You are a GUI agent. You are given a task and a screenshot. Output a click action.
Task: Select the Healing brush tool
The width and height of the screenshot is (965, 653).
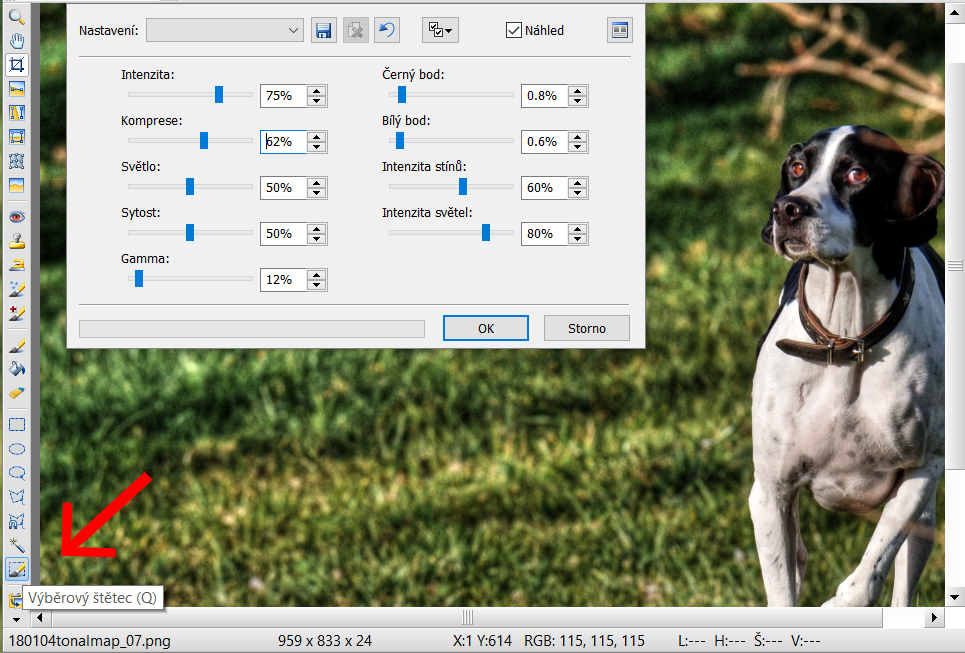pos(17,313)
